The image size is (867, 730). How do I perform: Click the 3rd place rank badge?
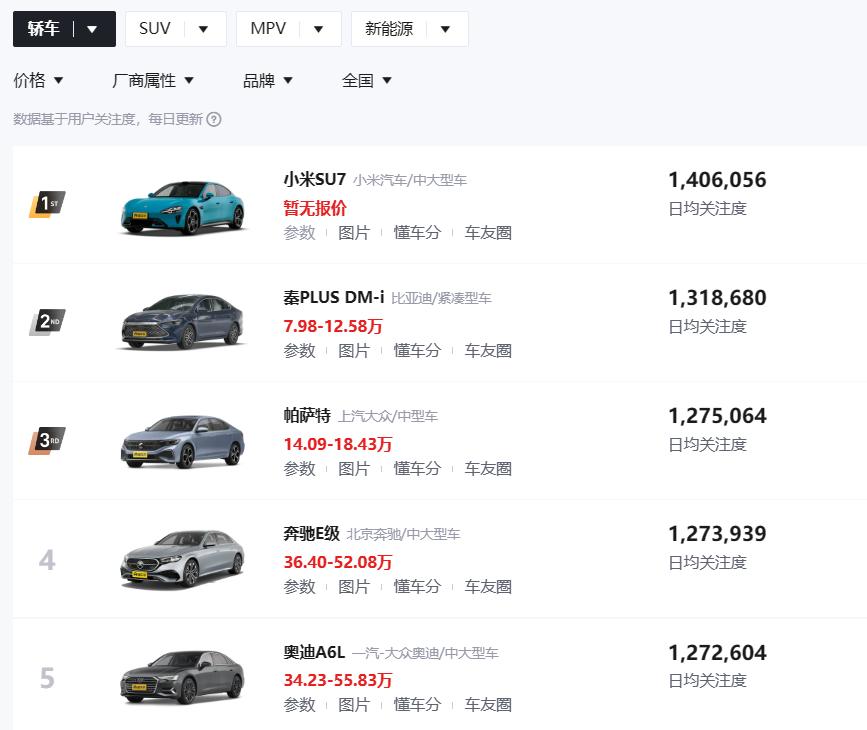(48, 440)
